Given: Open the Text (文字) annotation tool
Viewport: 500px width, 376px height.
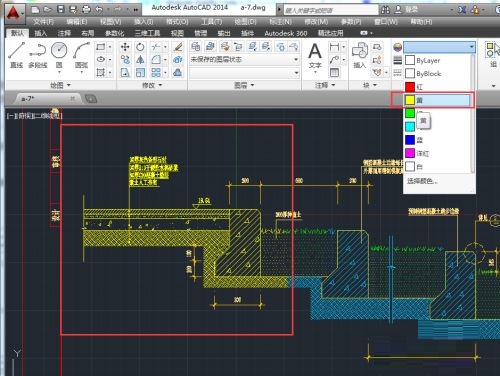Looking at the screenshot, I should 315,57.
